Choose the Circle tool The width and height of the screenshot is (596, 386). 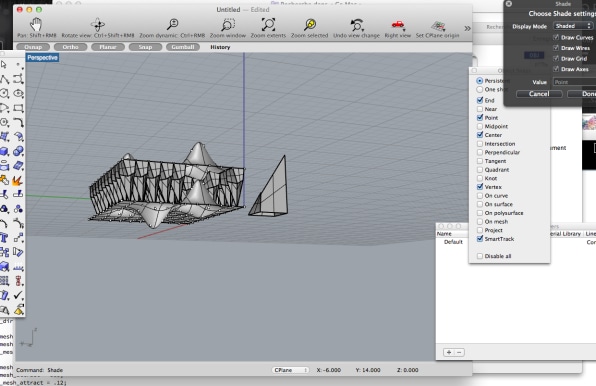click(x=5, y=93)
